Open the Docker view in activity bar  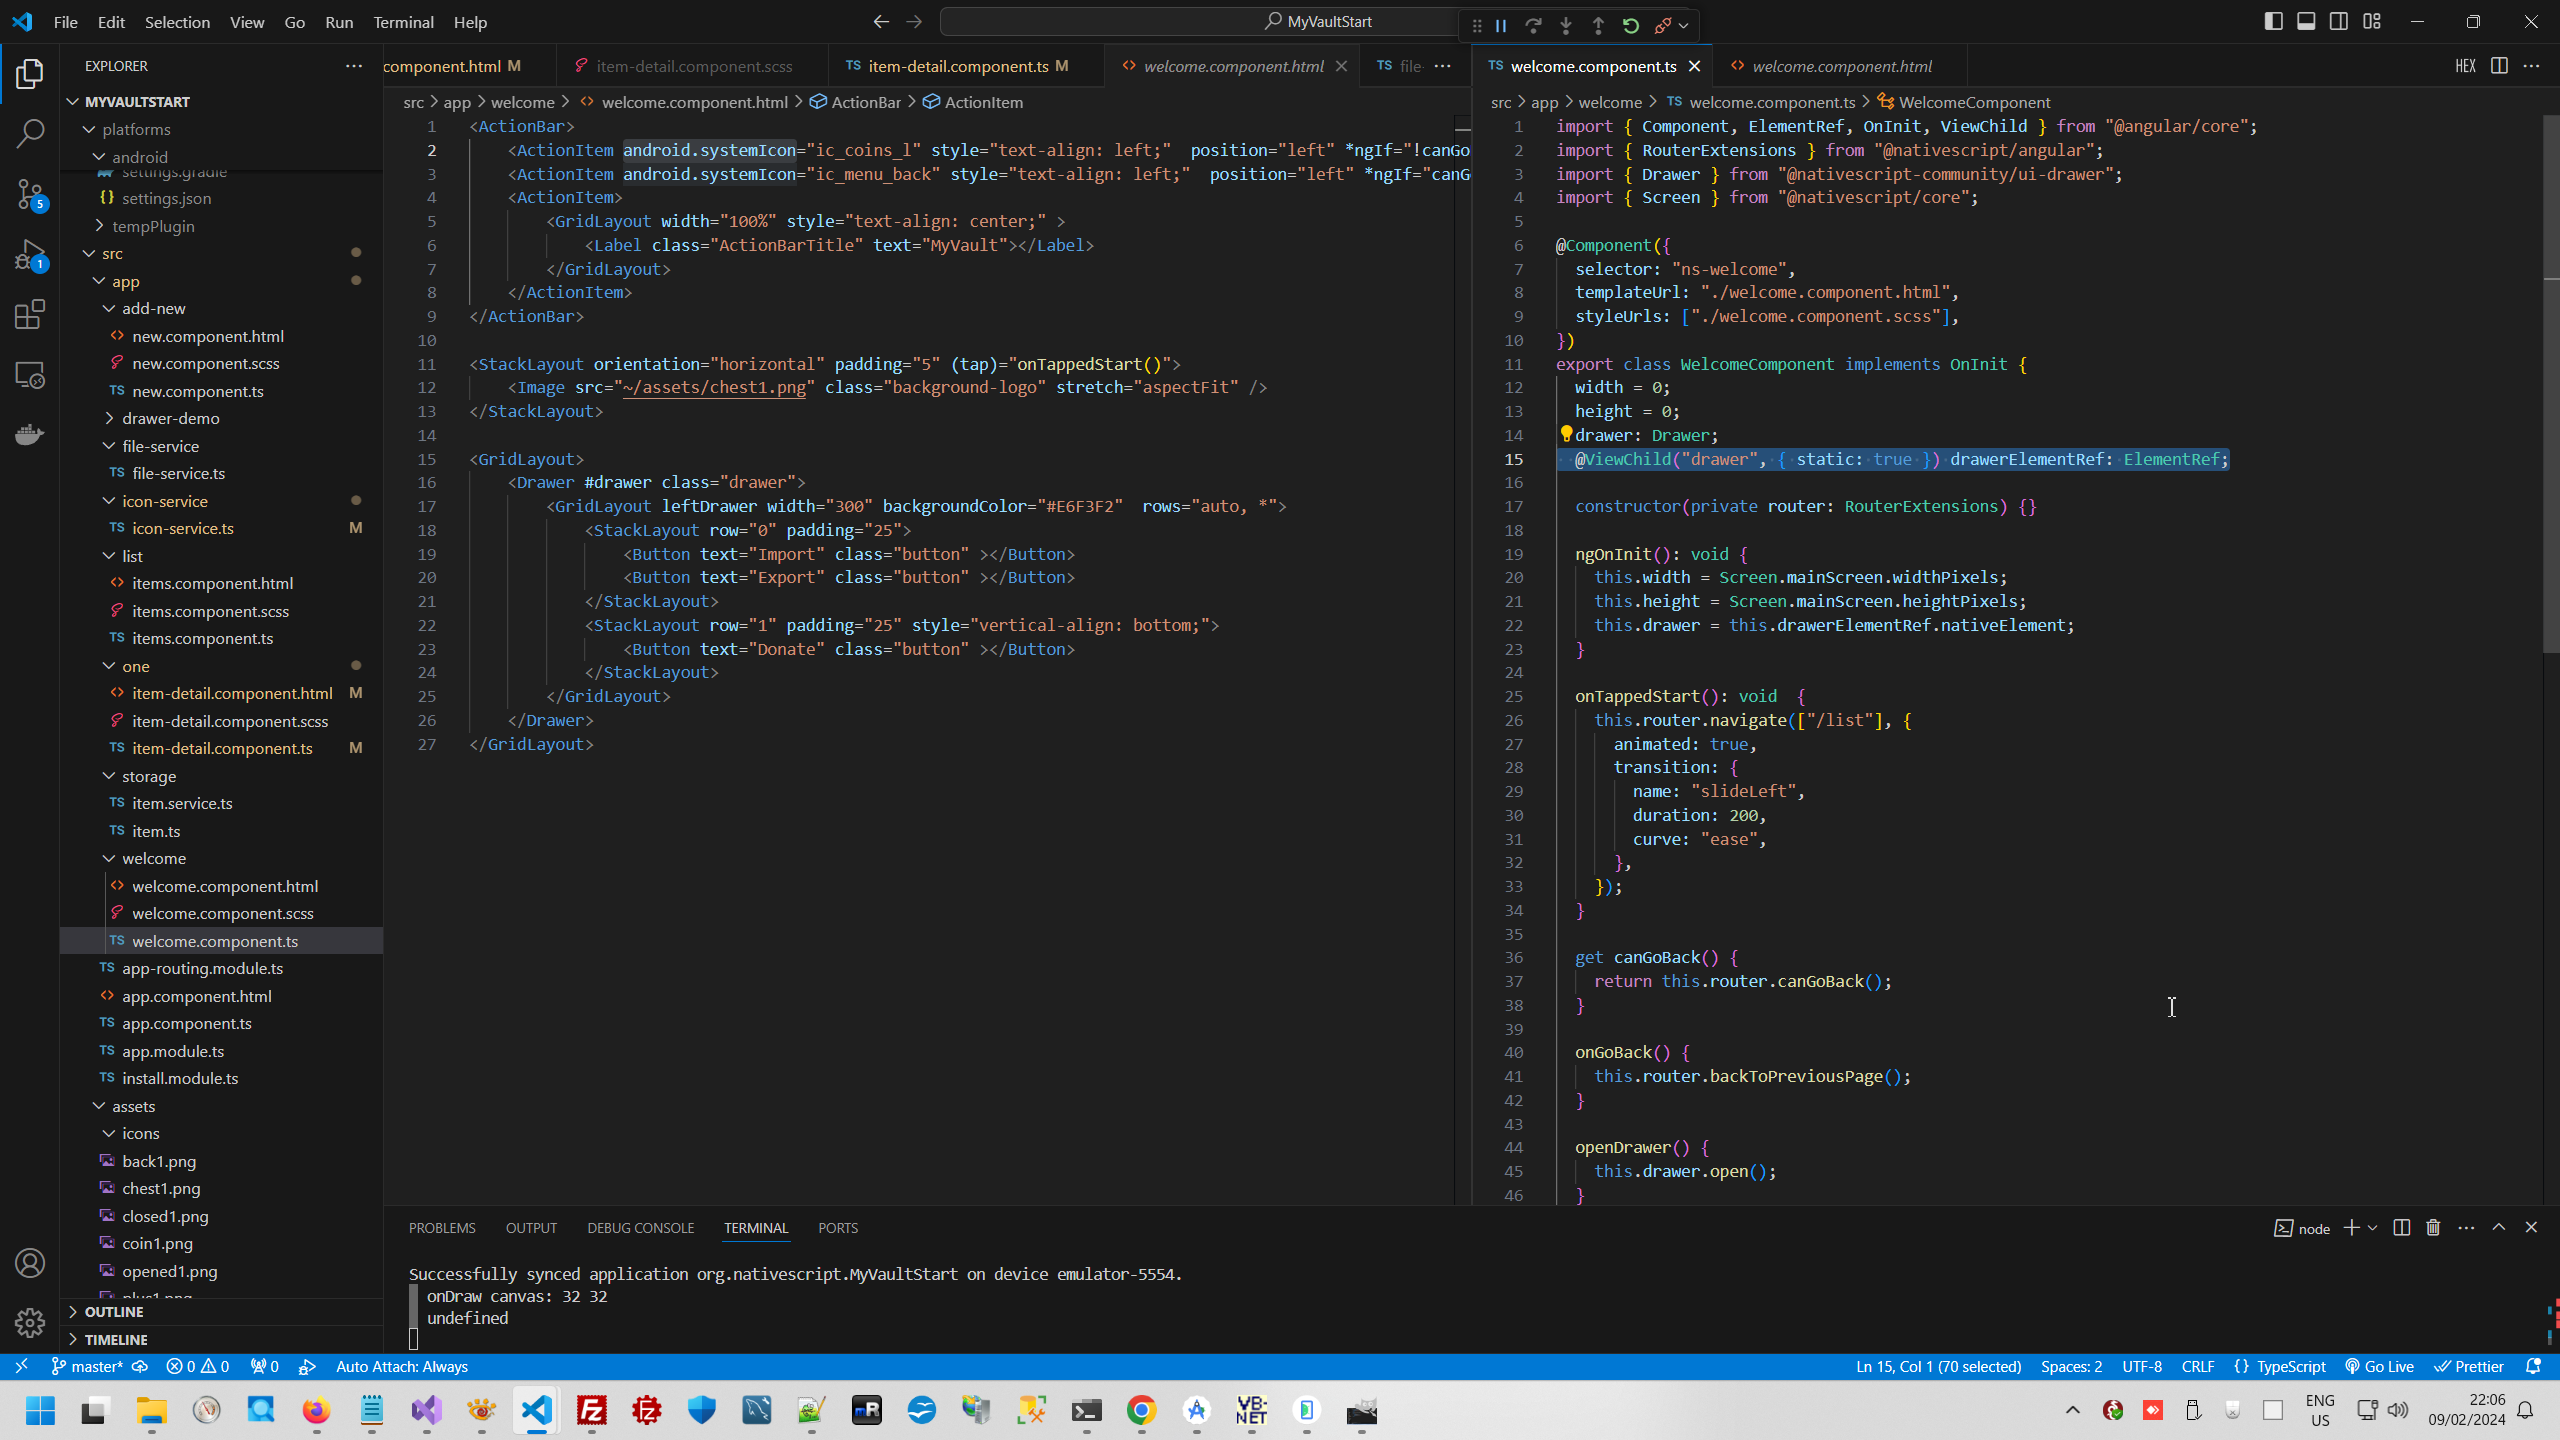pos(30,434)
